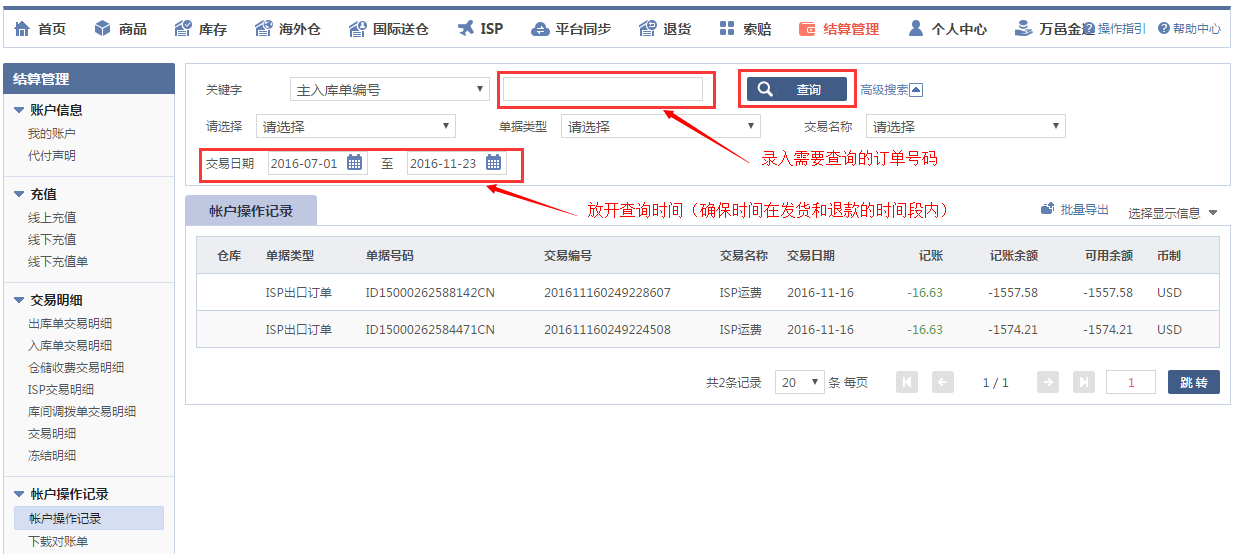Click the 跳转 jump button
1237x554 pixels.
point(1194,382)
